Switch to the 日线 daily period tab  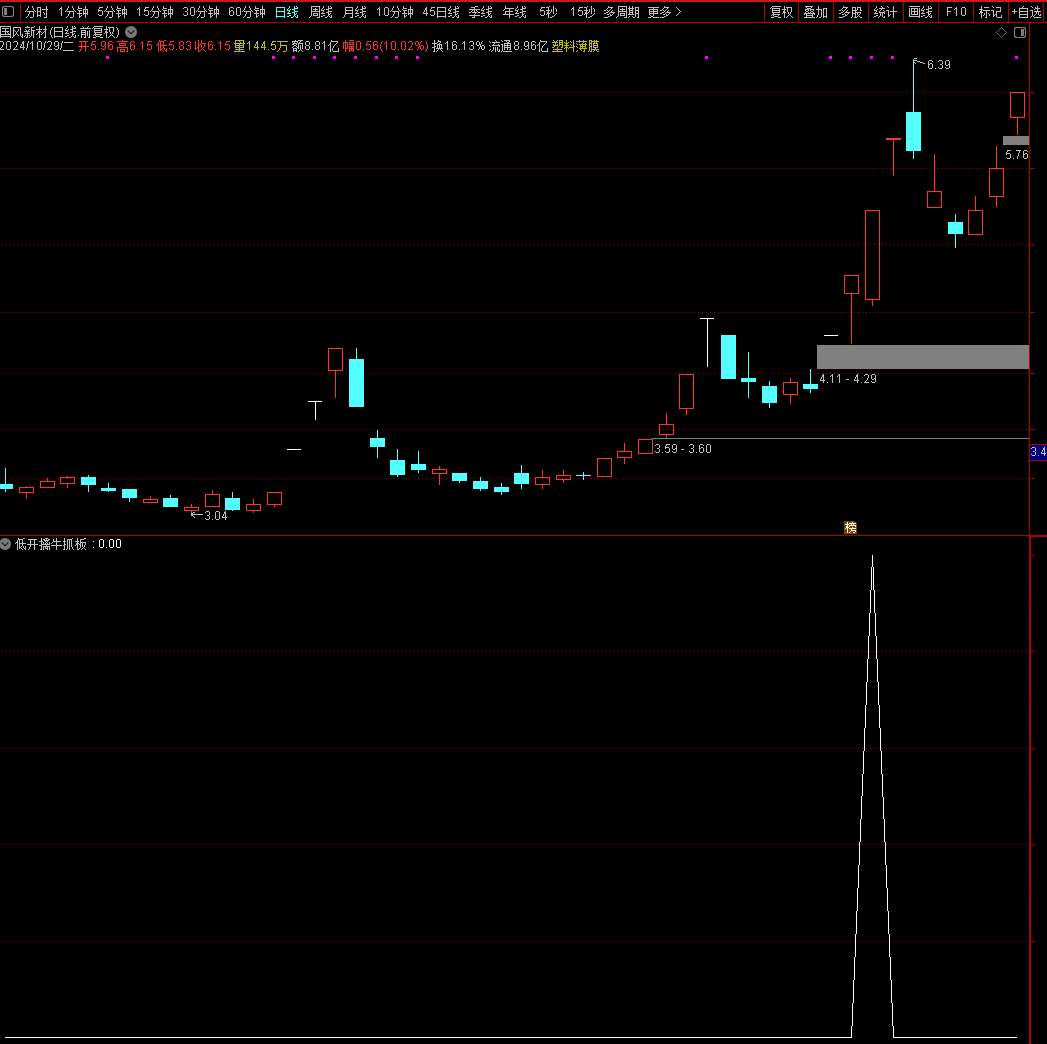[286, 12]
